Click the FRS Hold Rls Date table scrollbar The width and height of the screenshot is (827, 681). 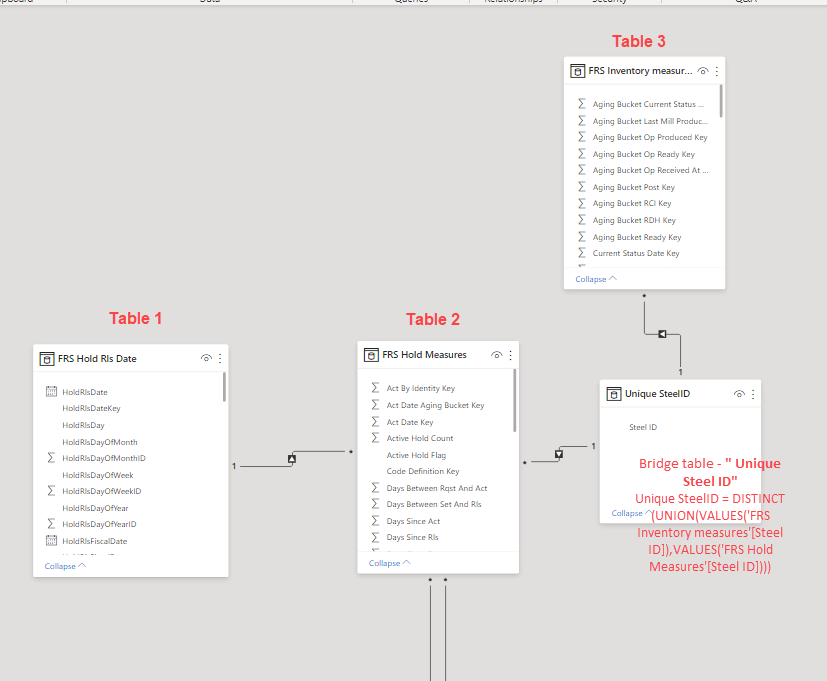point(224,387)
